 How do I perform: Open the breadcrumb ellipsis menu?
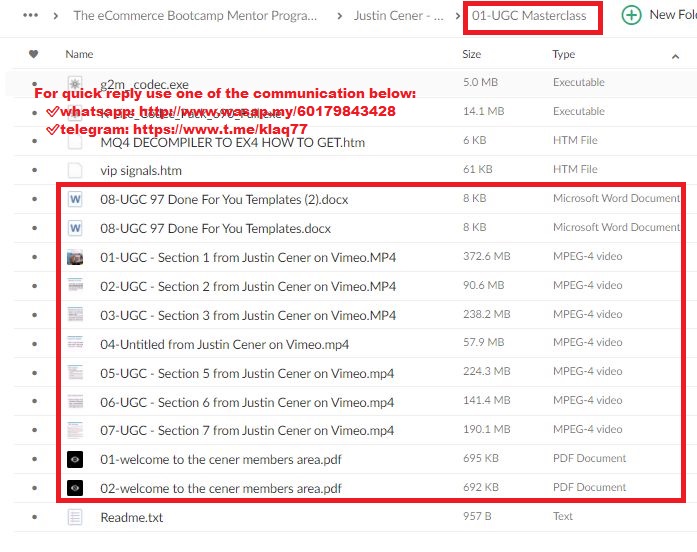30,16
